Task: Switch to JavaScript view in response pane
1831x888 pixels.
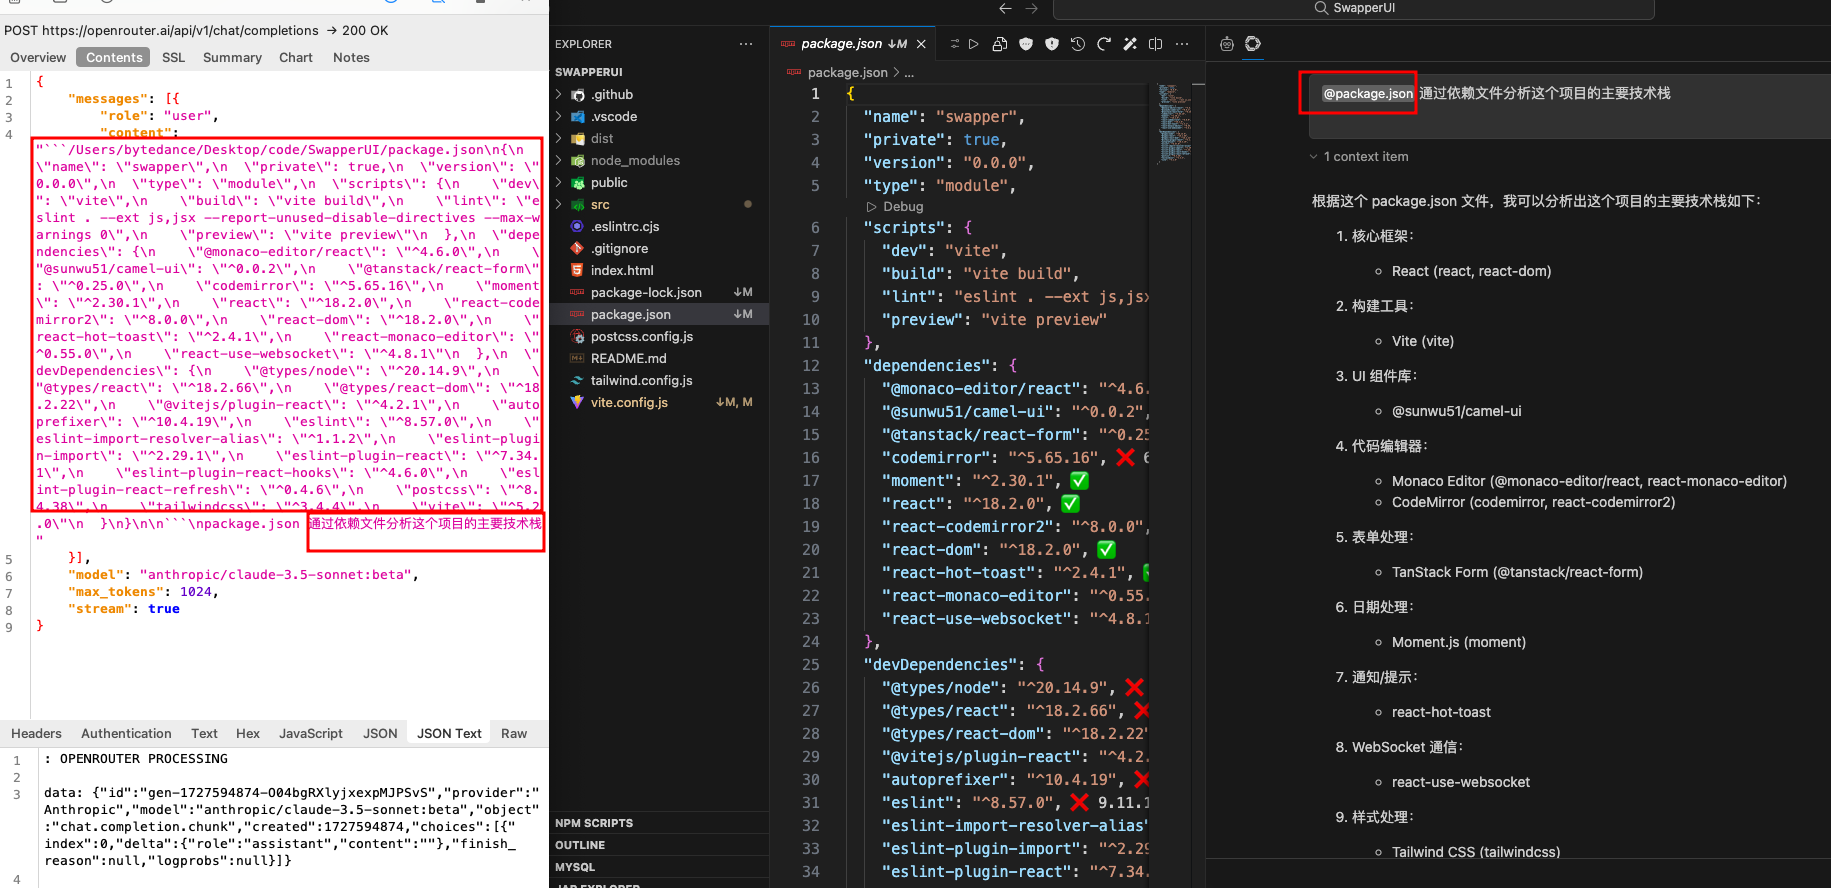Action: [x=311, y=733]
